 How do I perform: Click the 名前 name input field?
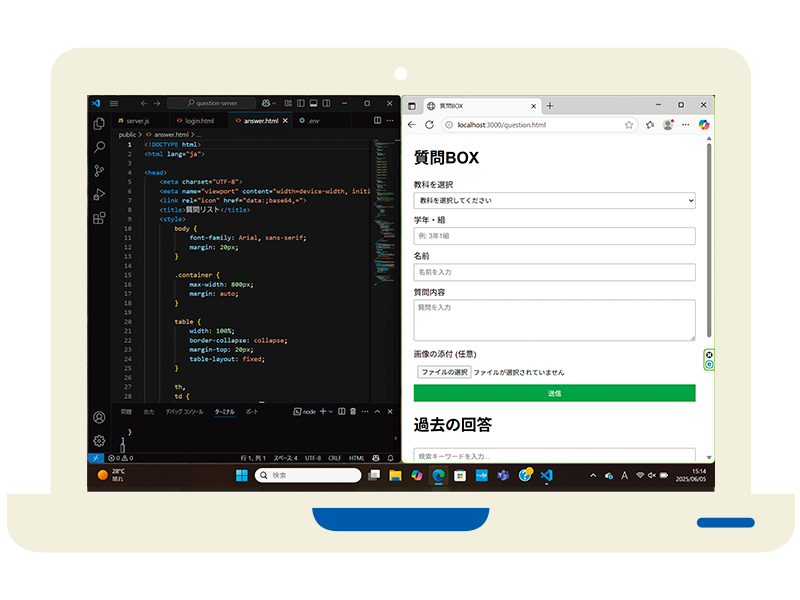coord(554,272)
